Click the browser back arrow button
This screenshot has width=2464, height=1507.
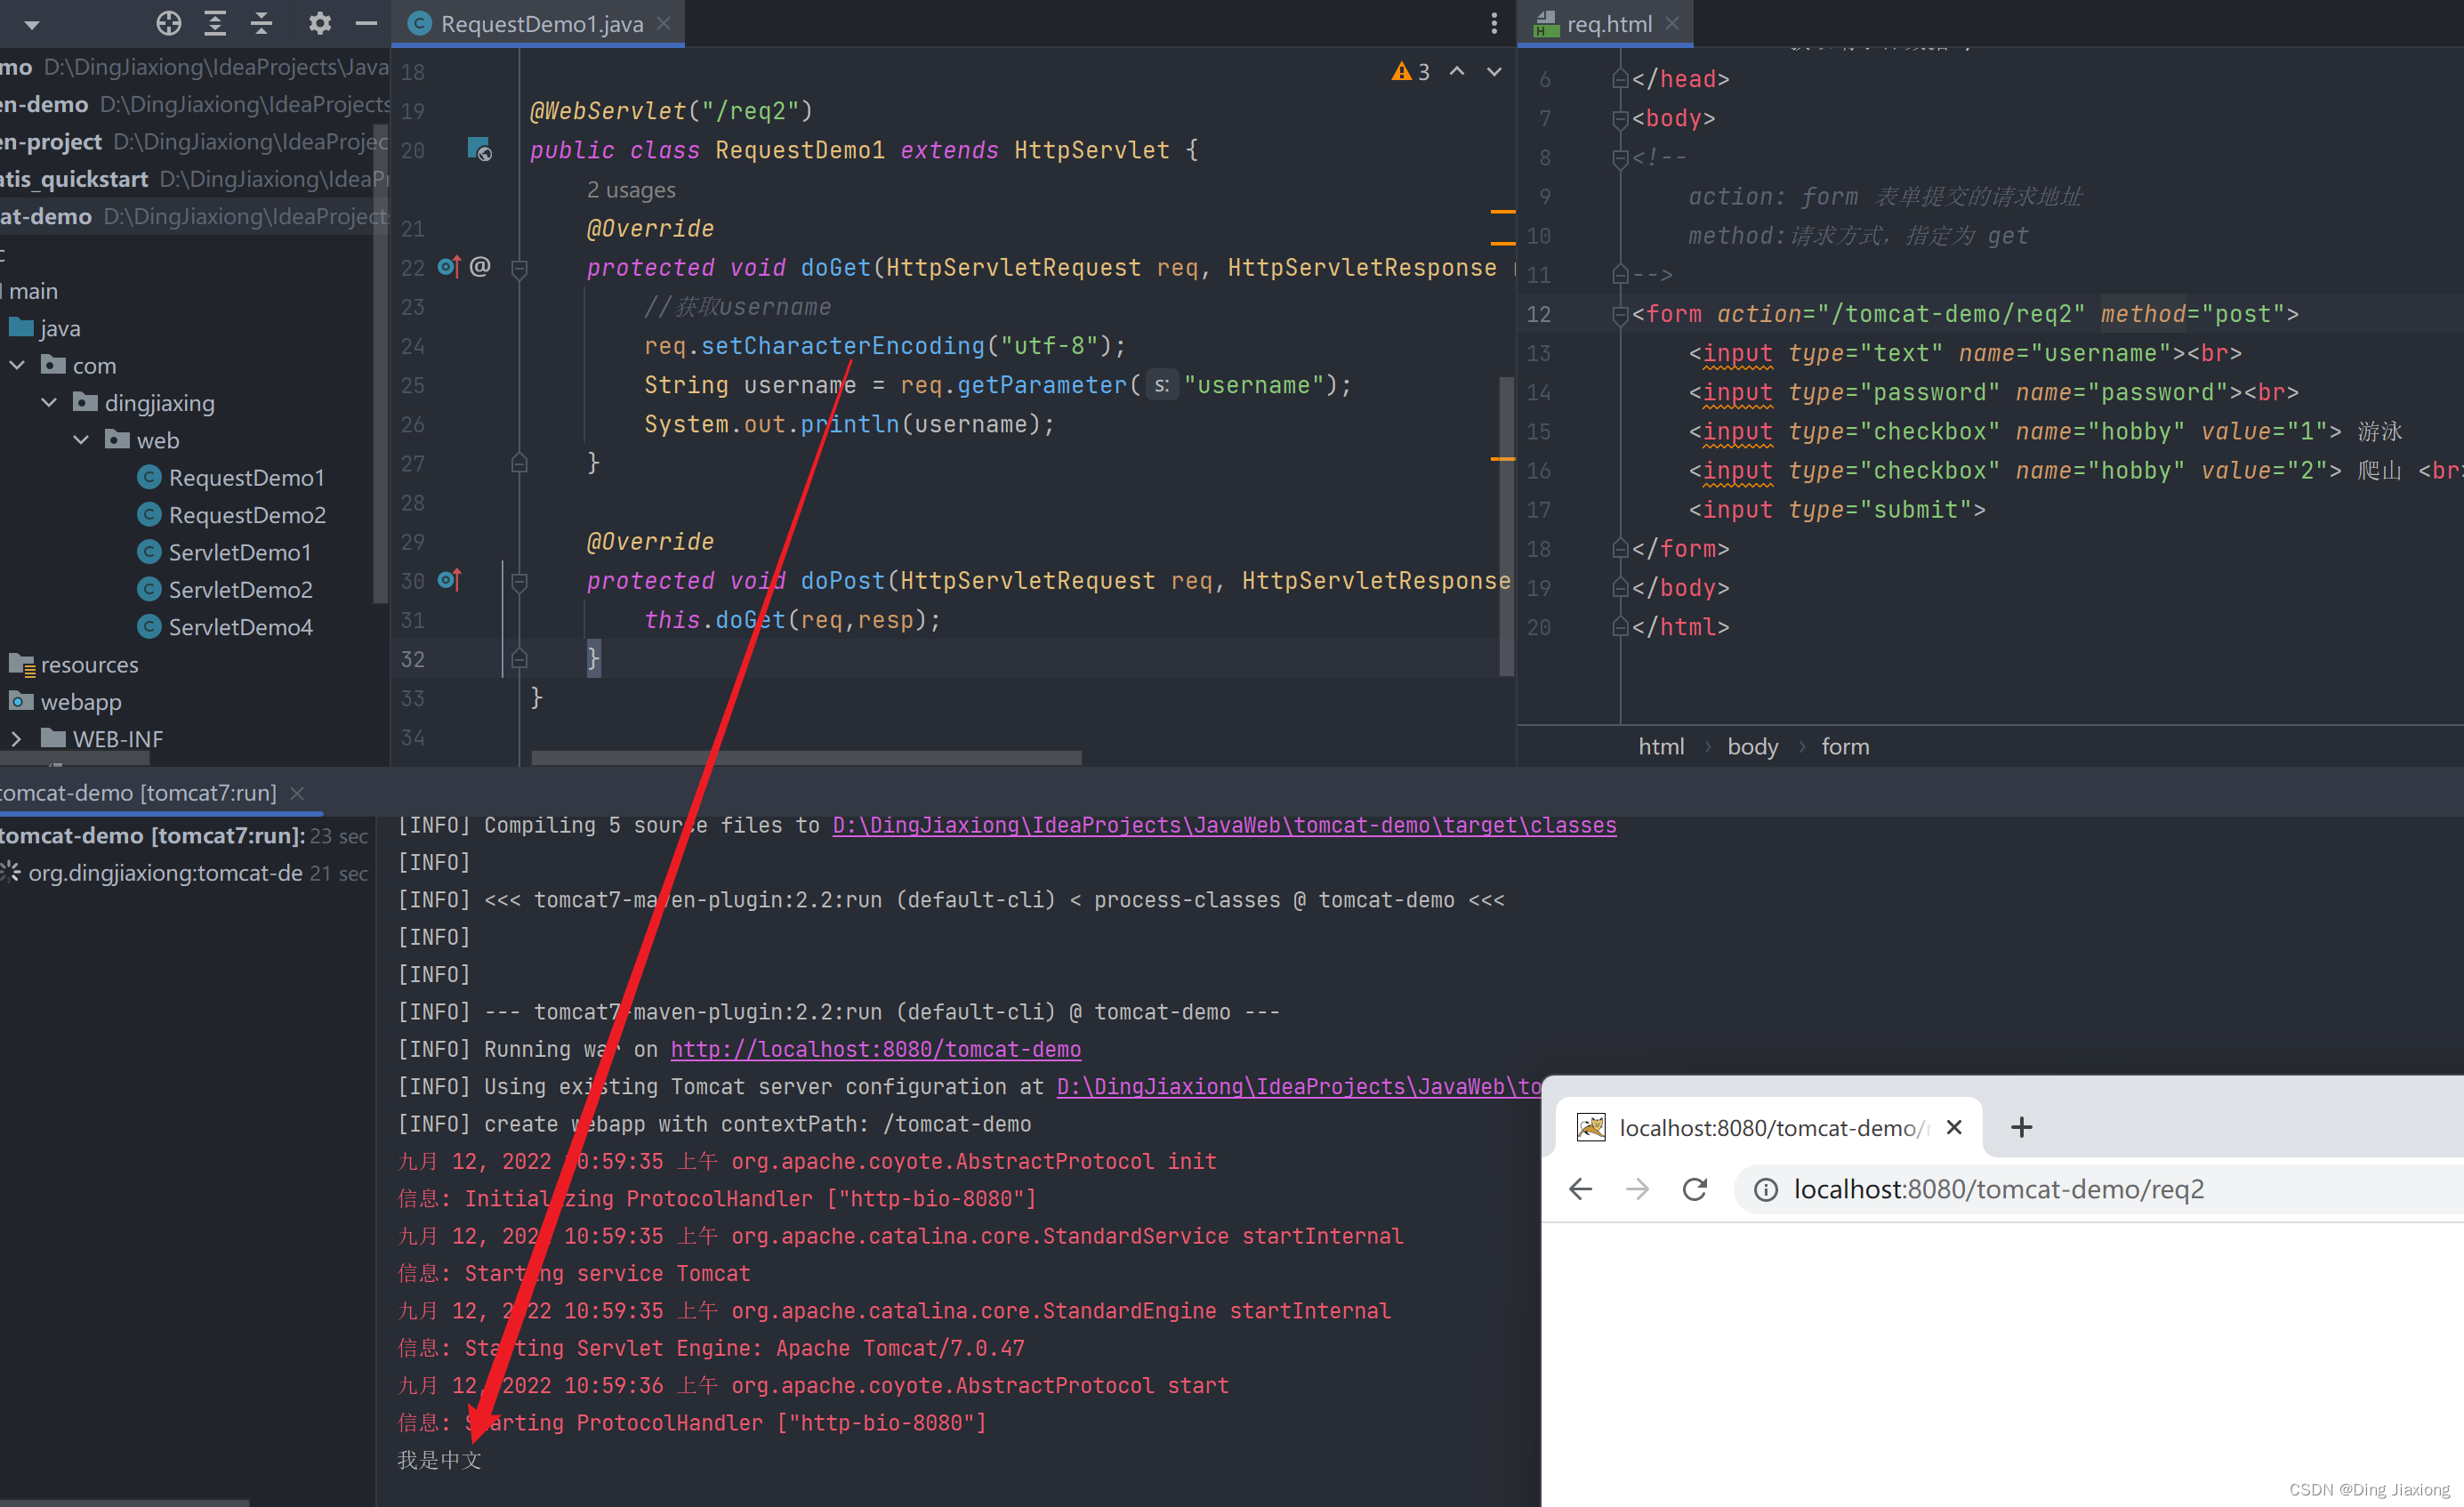point(1581,1189)
